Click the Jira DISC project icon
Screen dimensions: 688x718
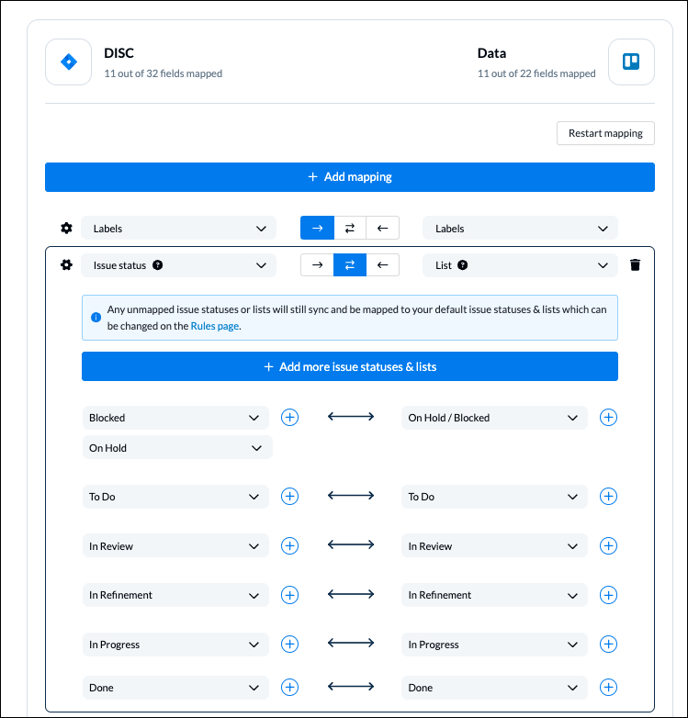[x=69, y=62]
